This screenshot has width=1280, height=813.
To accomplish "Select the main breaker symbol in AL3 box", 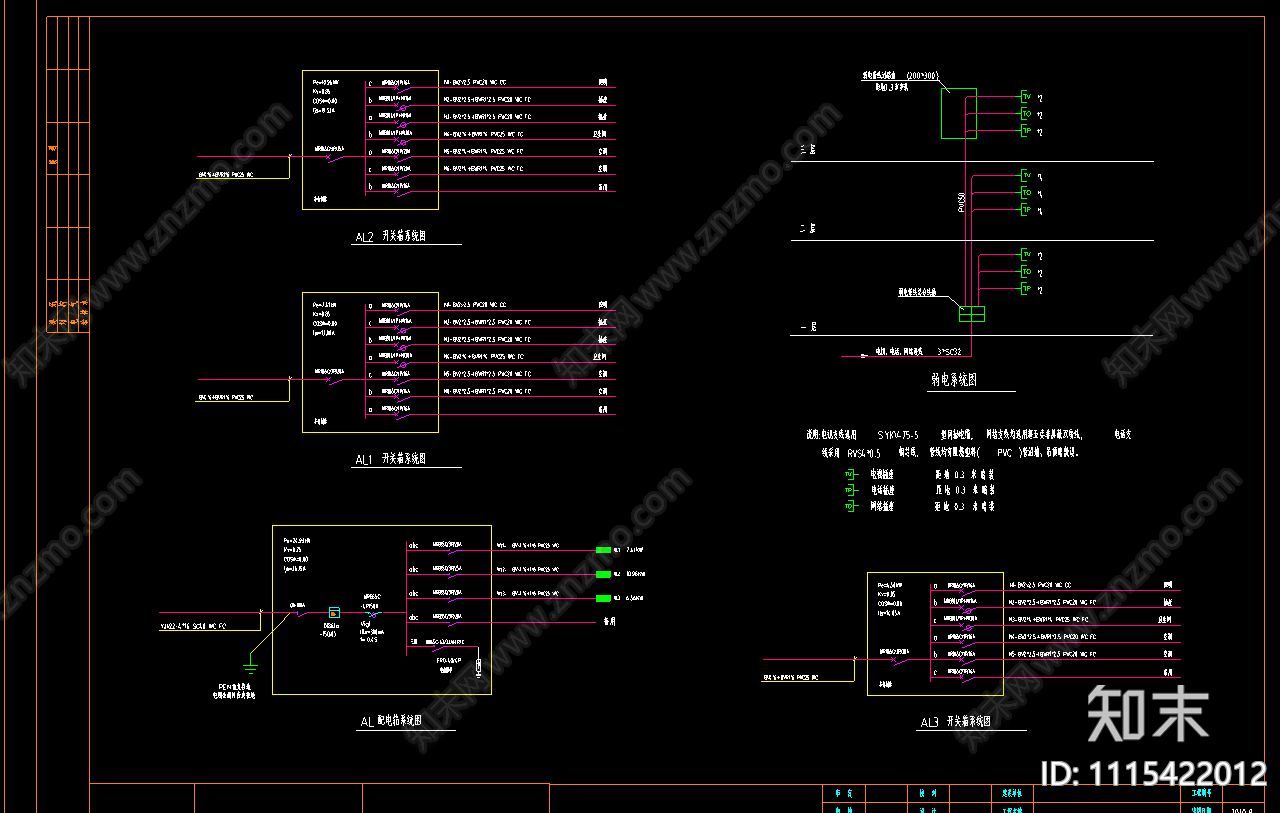I will click(x=899, y=659).
